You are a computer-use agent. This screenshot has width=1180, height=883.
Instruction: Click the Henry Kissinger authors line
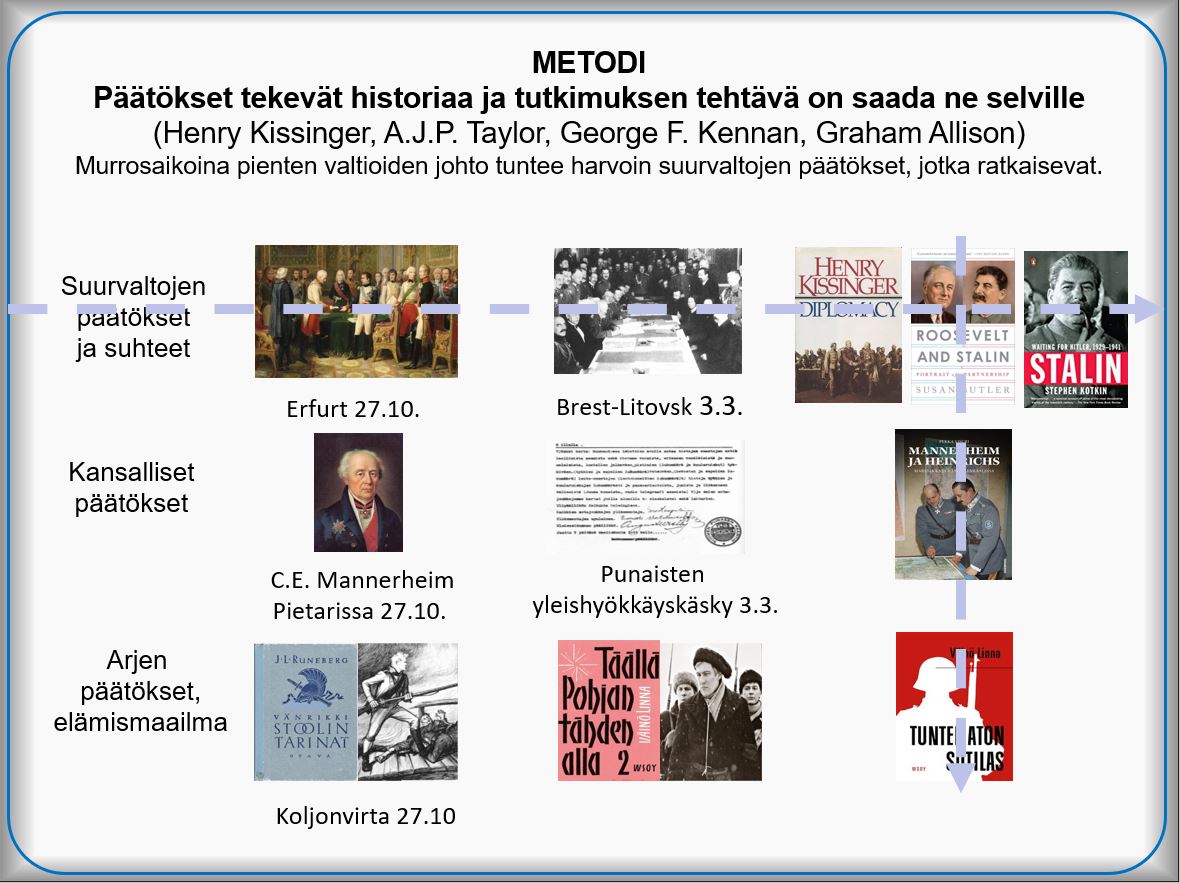[x=588, y=132]
